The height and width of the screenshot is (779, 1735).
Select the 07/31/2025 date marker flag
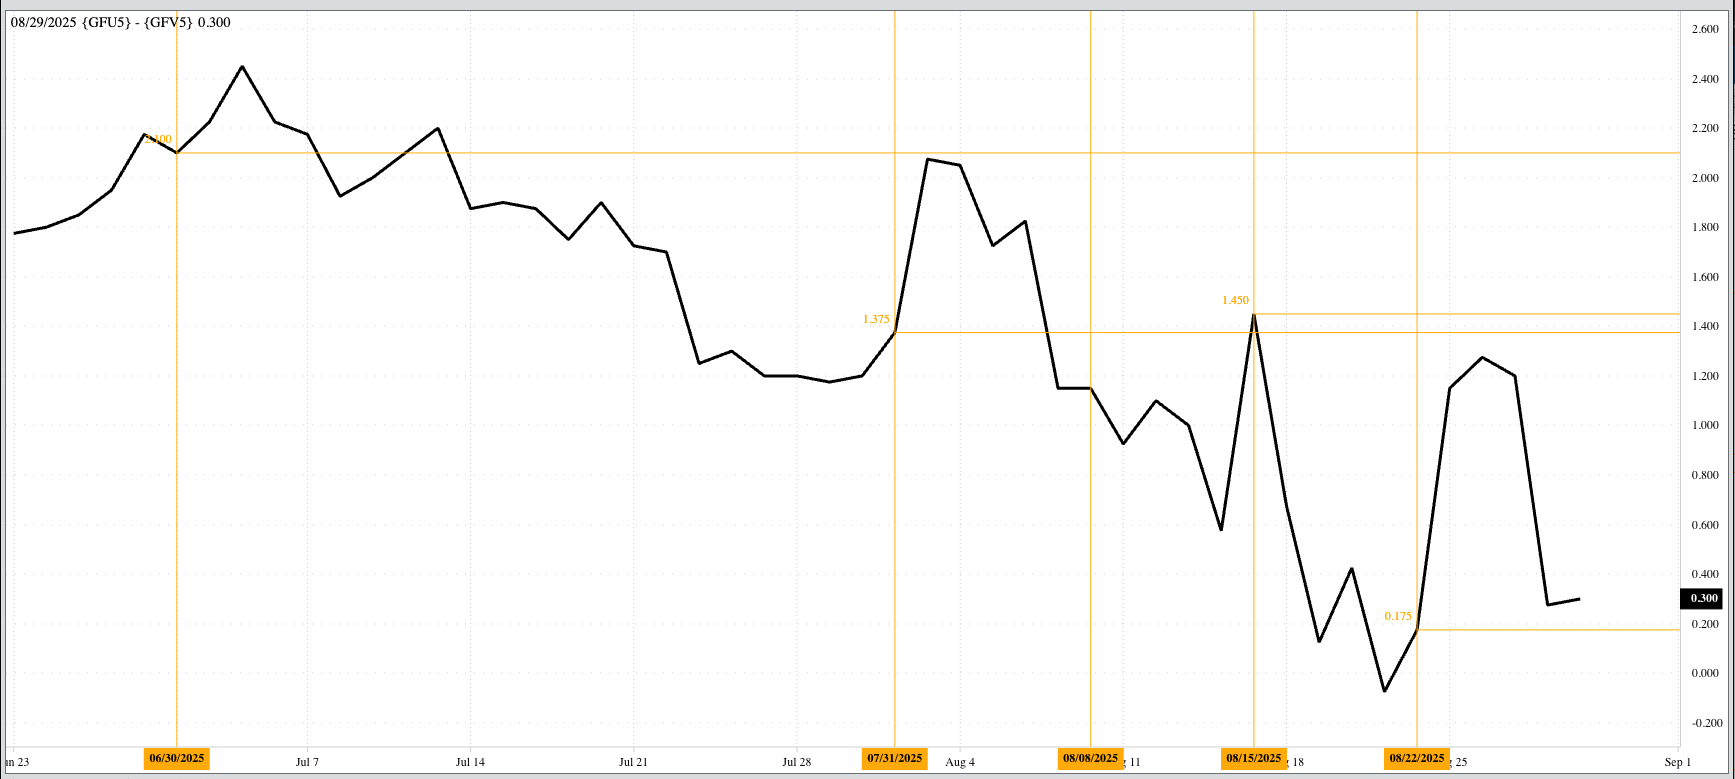click(895, 758)
